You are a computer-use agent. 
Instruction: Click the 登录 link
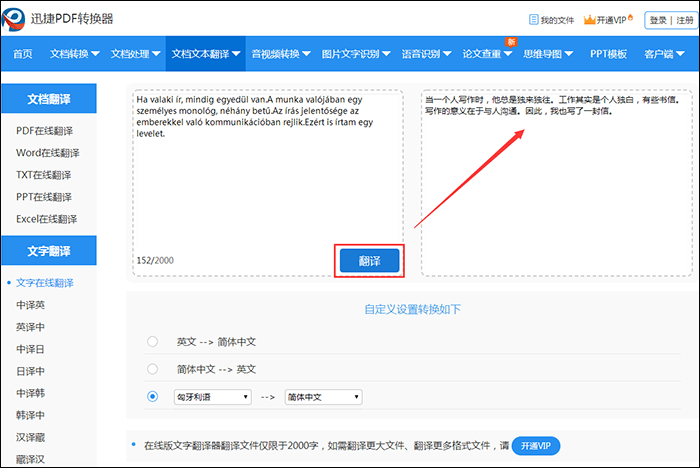coord(658,20)
